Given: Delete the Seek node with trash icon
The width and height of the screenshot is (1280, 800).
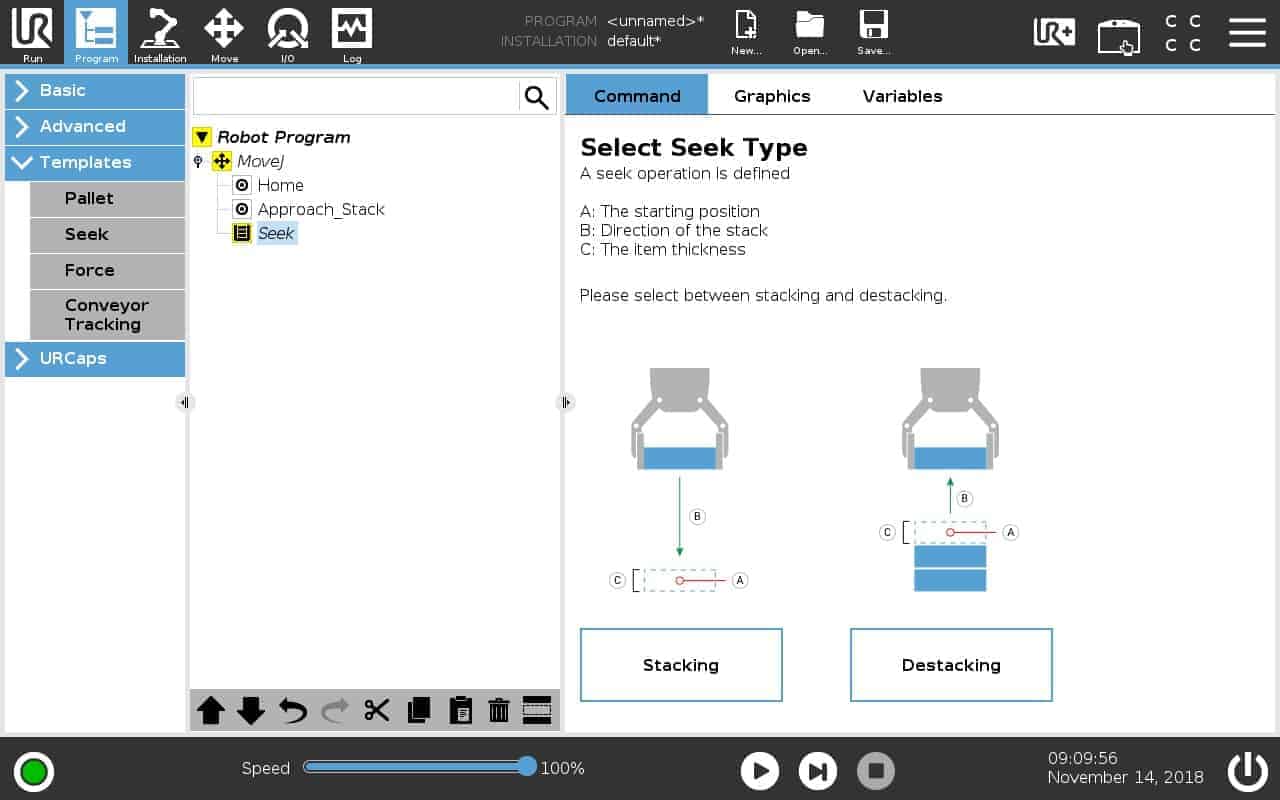Looking at the screenshot, I should pyautogui.click(x=499, y=710).
